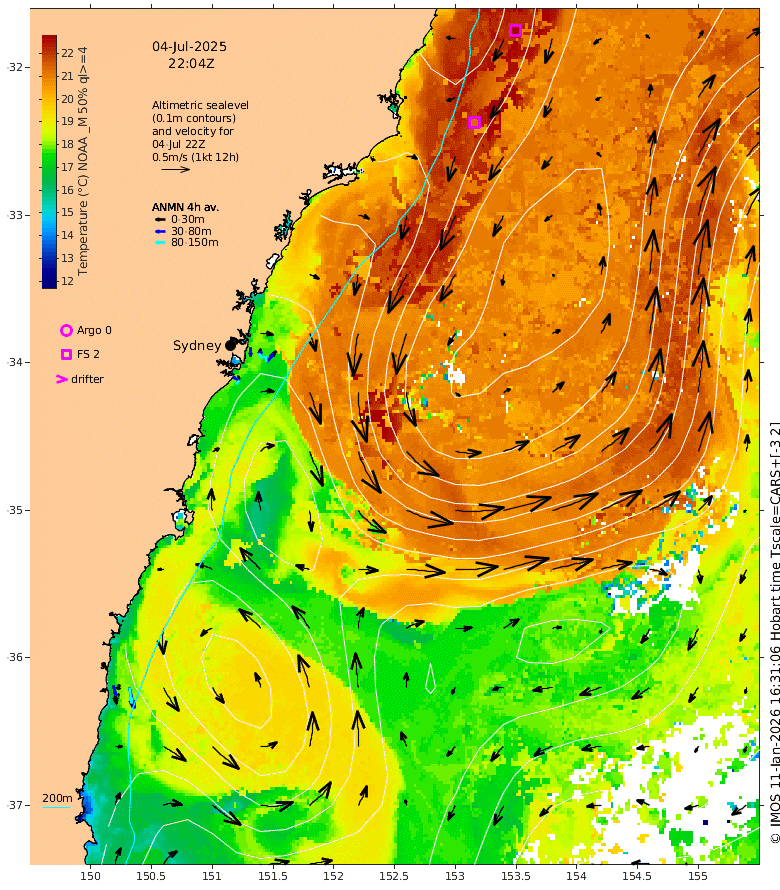
Task: Click the "Argo 0" legend text
Action: (x=94, y=330)
